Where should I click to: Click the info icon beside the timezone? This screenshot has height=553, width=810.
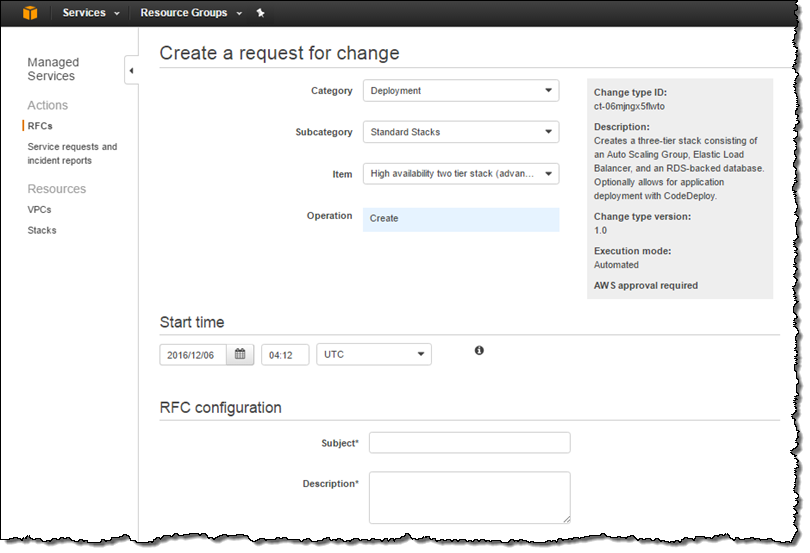point(479,351)
